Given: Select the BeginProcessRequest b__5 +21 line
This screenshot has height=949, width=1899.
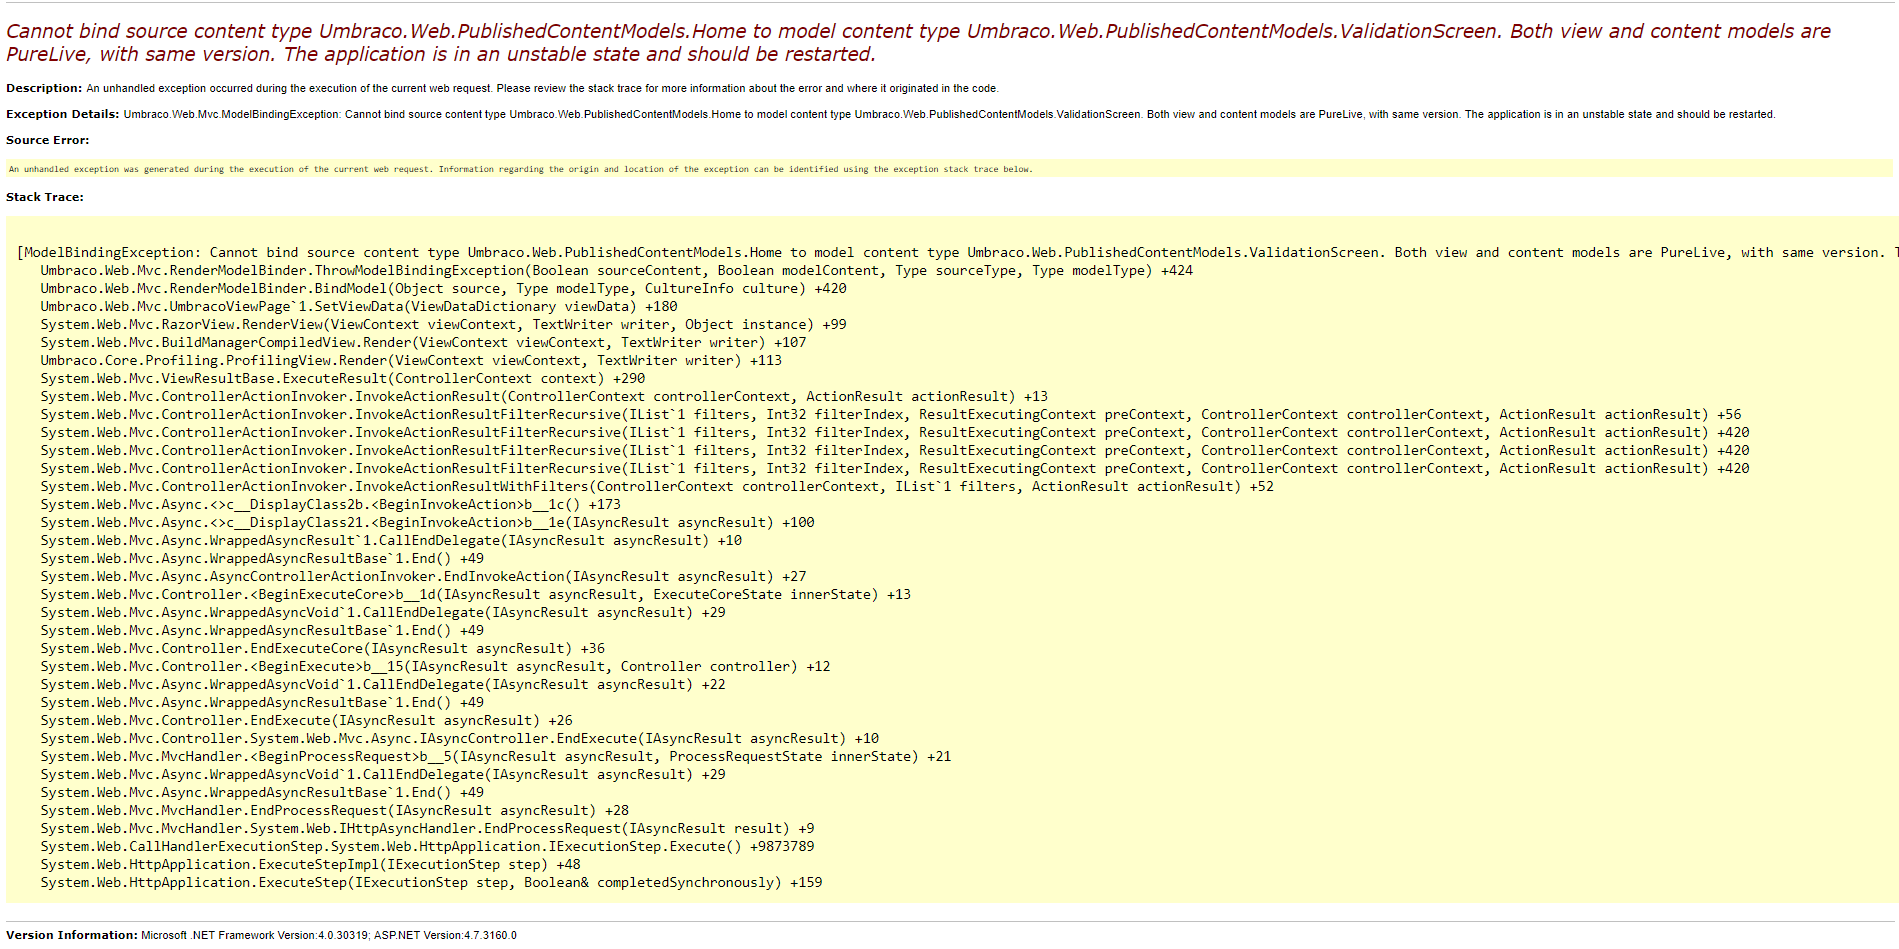Looking at the screenshot, I should (x=496, y=757).
